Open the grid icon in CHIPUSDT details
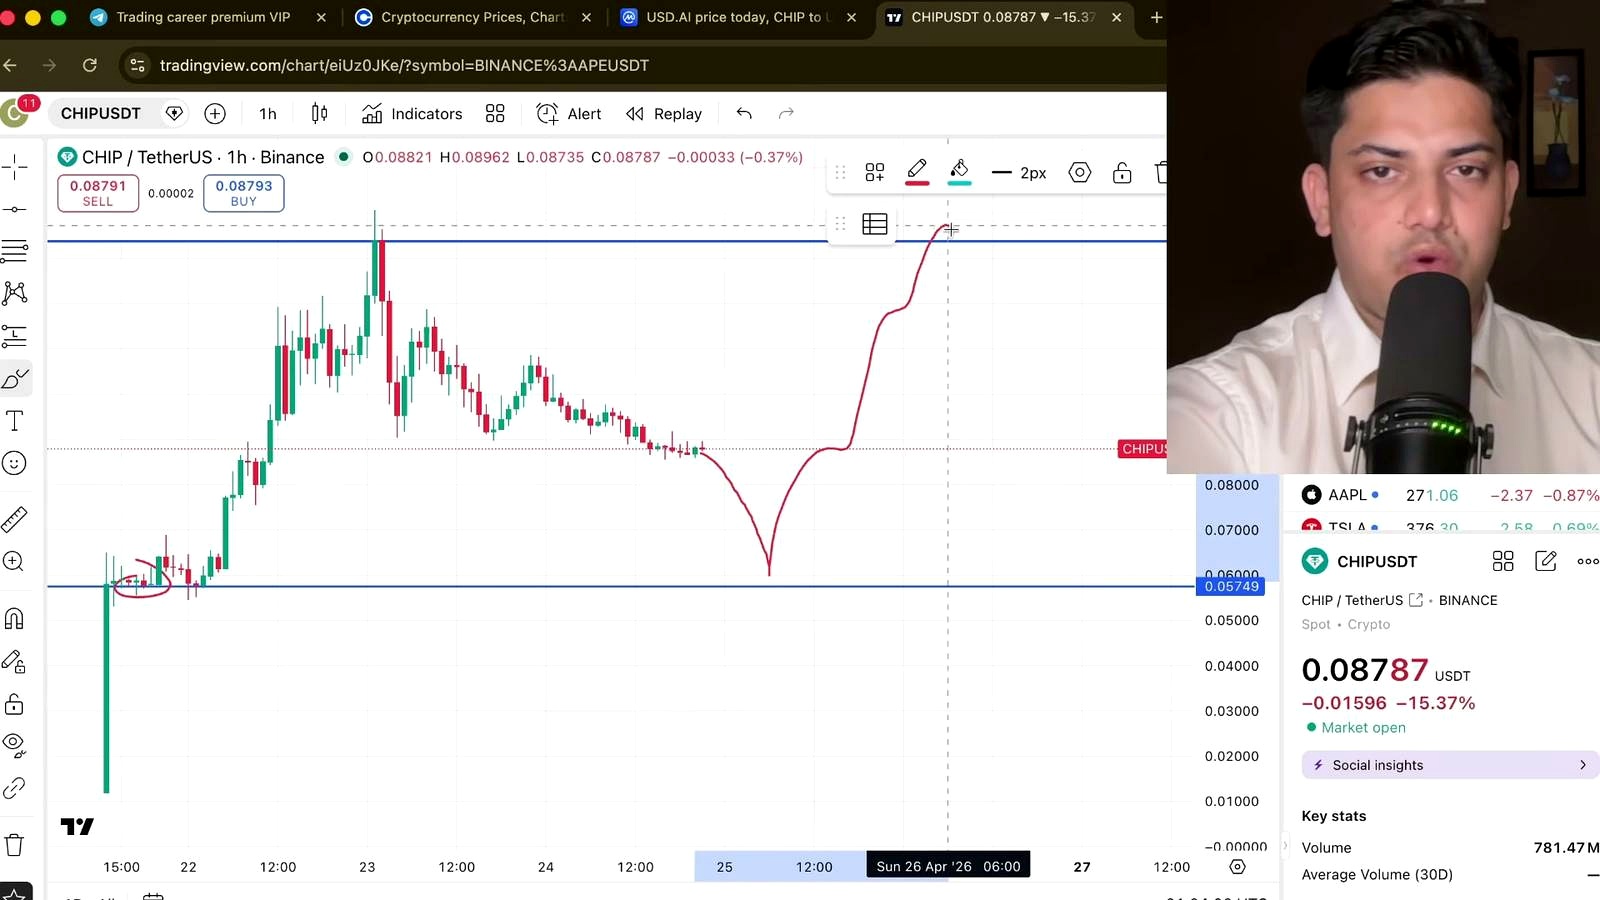Image resolution: width=1600 pixels, height=900 pixels. (1503, 561)
